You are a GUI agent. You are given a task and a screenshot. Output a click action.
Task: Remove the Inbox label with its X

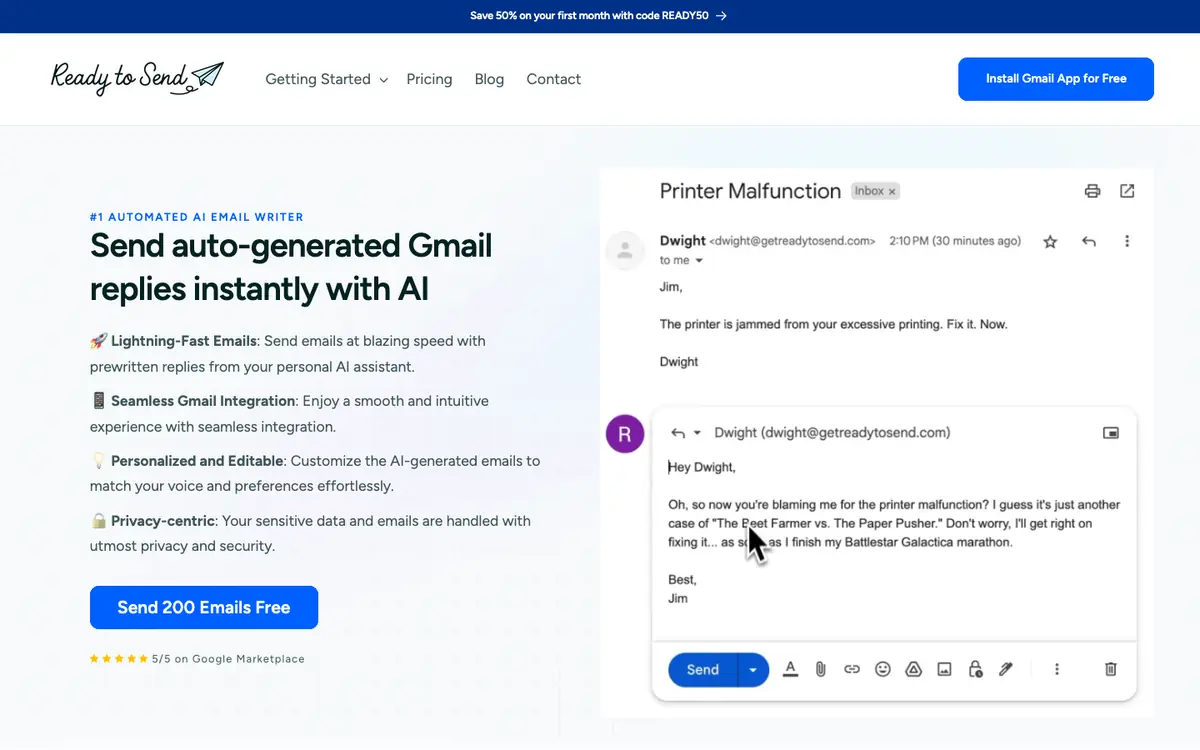tap(892, 191)
